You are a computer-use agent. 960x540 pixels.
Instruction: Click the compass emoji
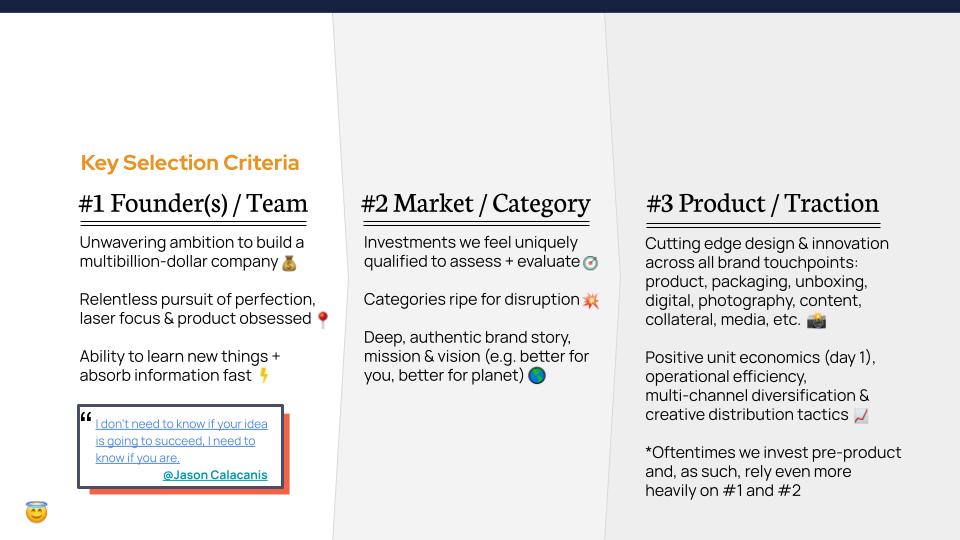point(590,263)
